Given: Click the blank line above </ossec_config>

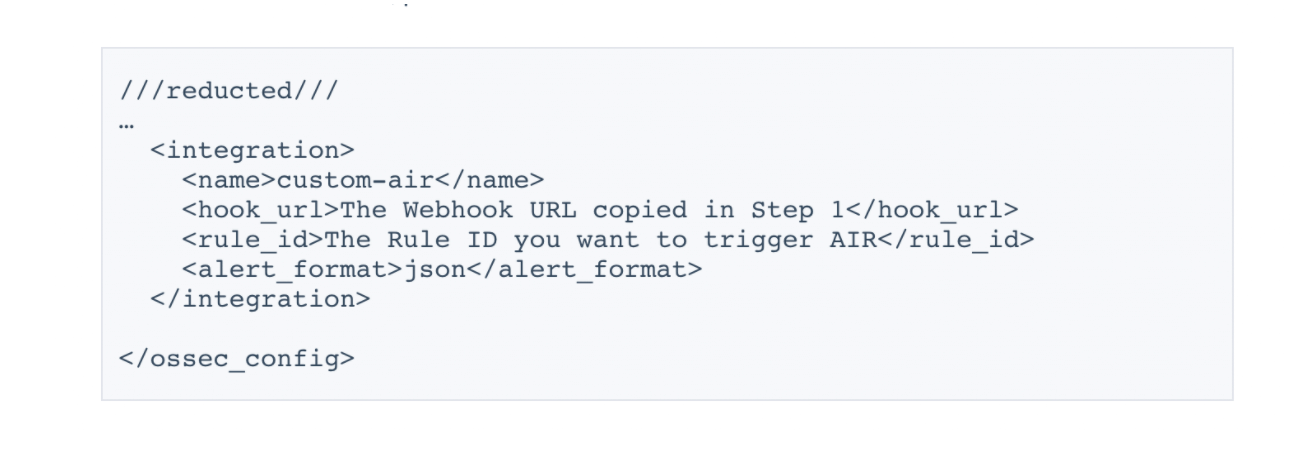Looking at the screenshot, I should click(300, 328).
